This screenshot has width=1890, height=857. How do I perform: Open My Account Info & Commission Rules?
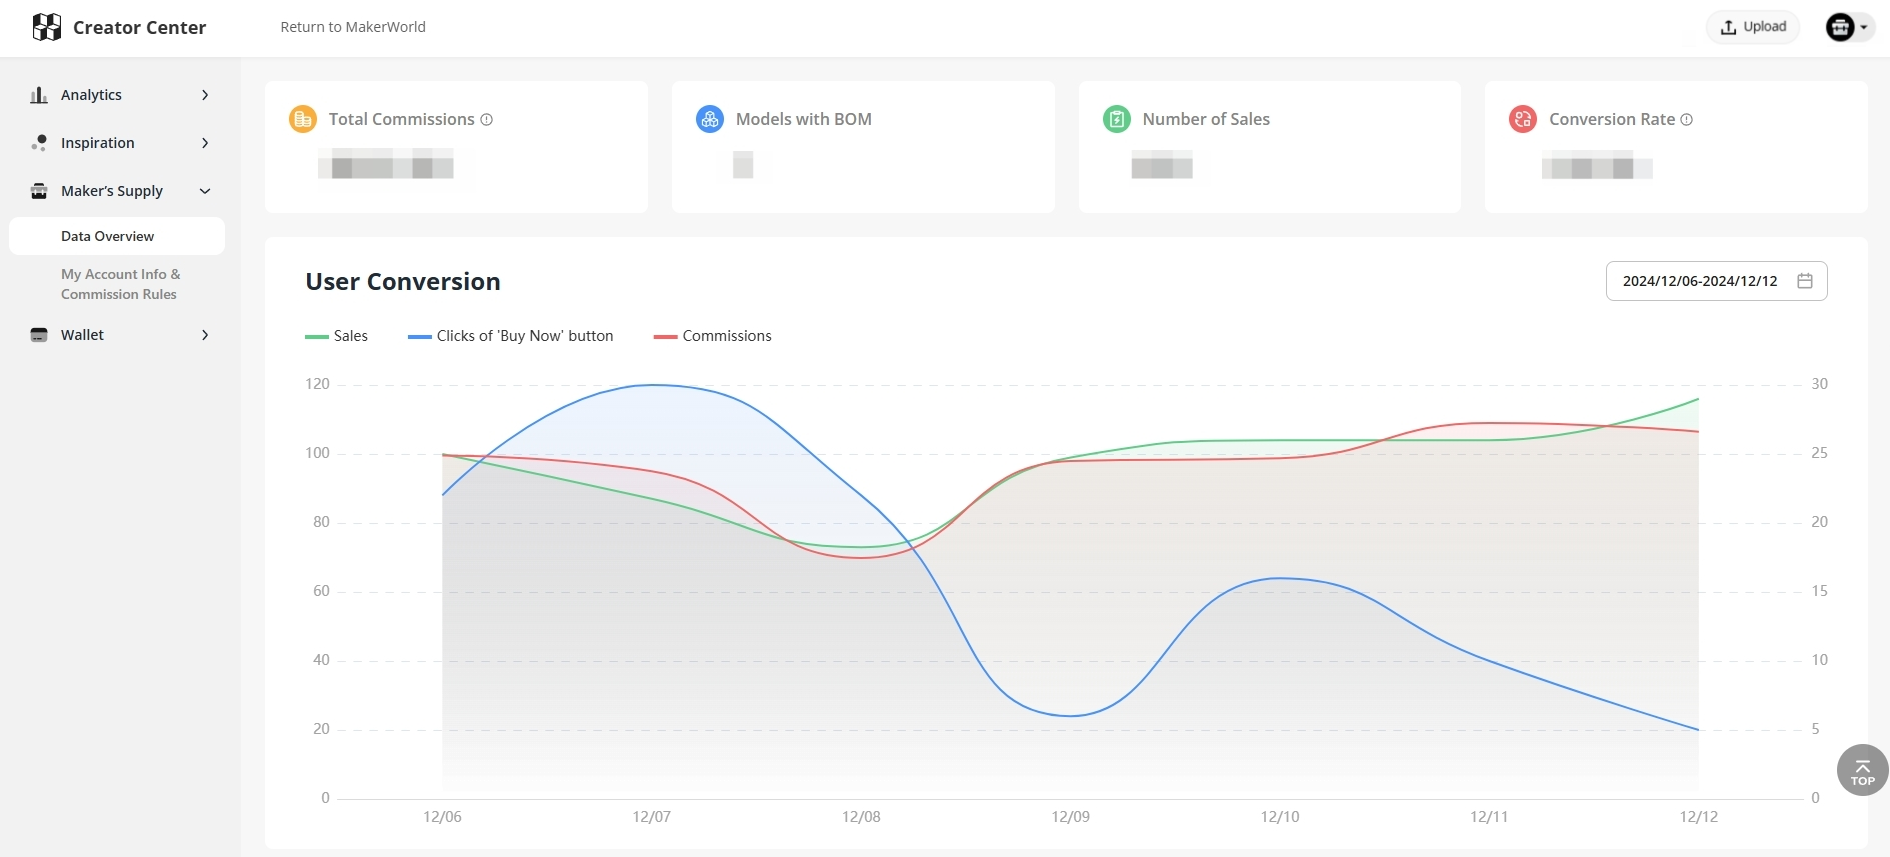point(121,284)
